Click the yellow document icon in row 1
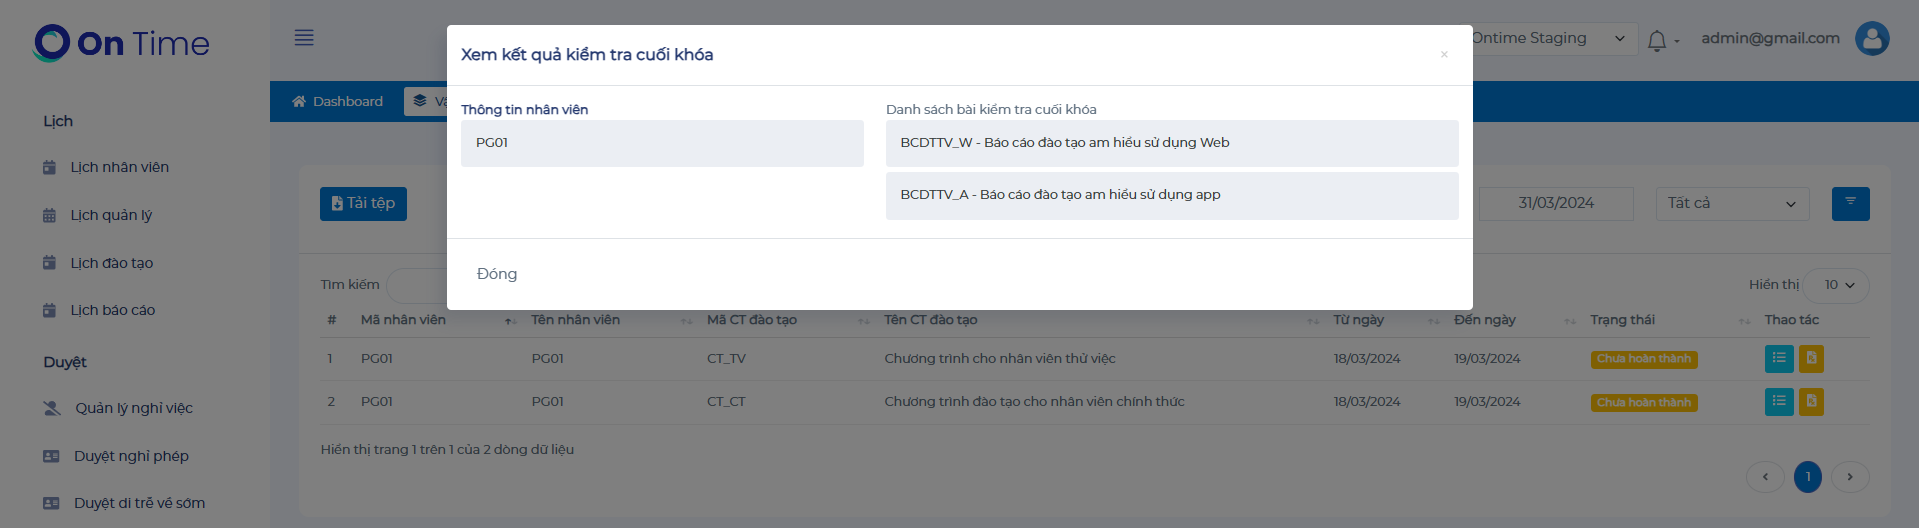This screenshot has width=1919, height=528. click(x=1811, y=358)
